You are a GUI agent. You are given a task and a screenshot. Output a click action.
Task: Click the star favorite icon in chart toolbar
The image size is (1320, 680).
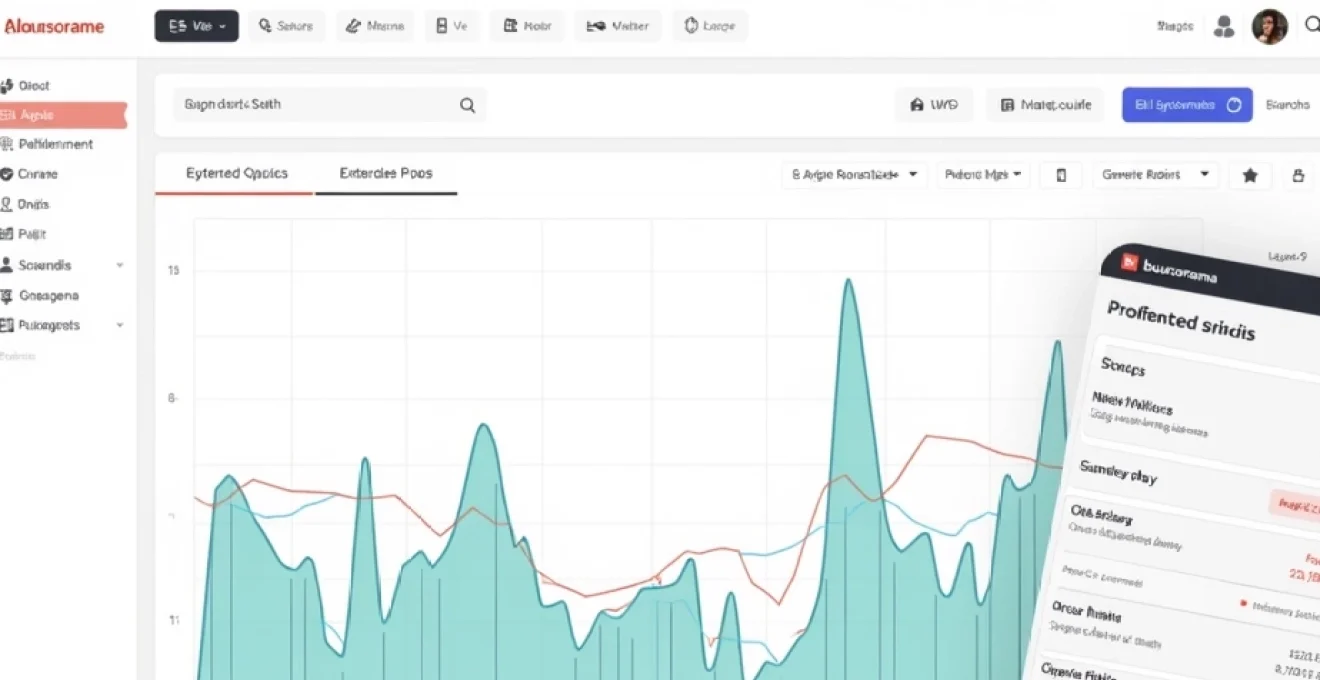(1249, 175)
